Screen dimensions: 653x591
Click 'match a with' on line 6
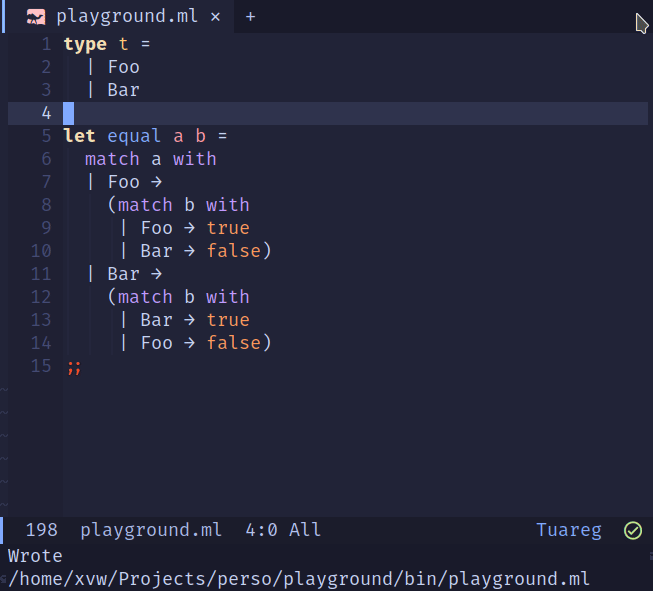pos(150,159)
